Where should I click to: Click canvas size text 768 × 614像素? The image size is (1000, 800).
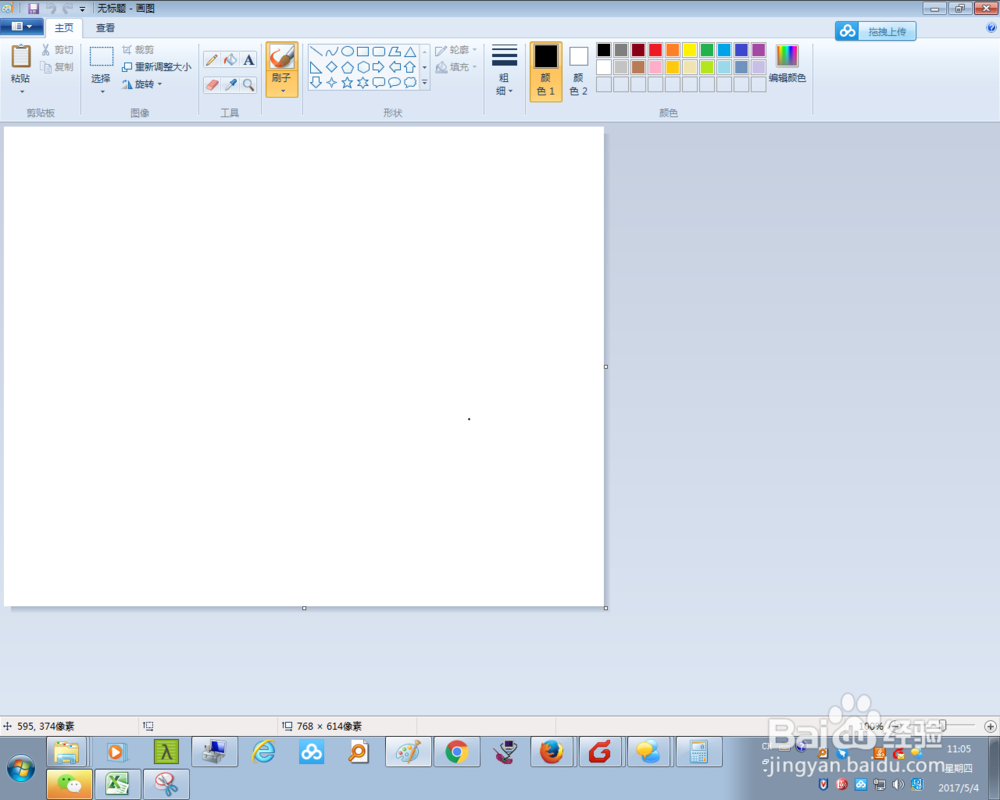click(329, 726)
